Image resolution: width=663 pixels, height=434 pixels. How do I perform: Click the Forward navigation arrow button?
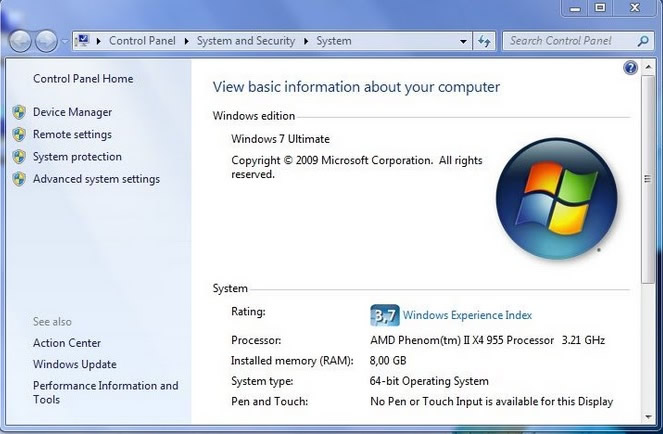point(46,41)
